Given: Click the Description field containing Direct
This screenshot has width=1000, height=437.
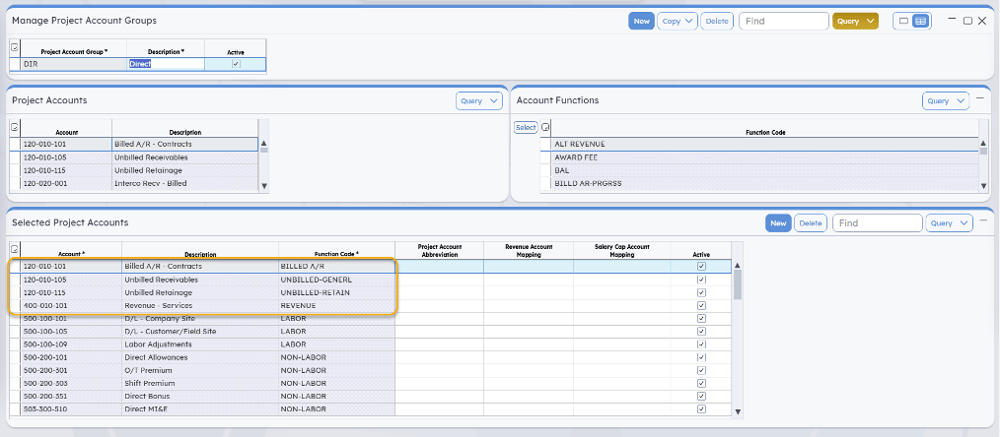Looking at the screenshot, I should [x=166, y=64].
